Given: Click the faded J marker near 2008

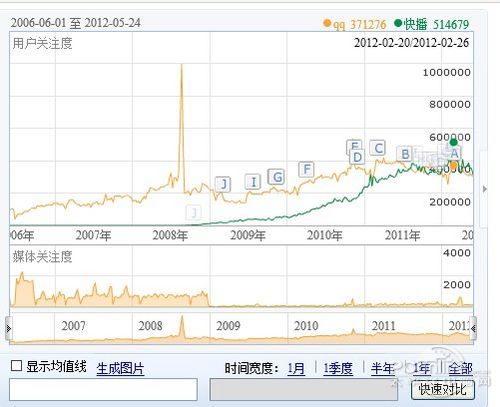Looking at the screenshot, I should 194,212.
